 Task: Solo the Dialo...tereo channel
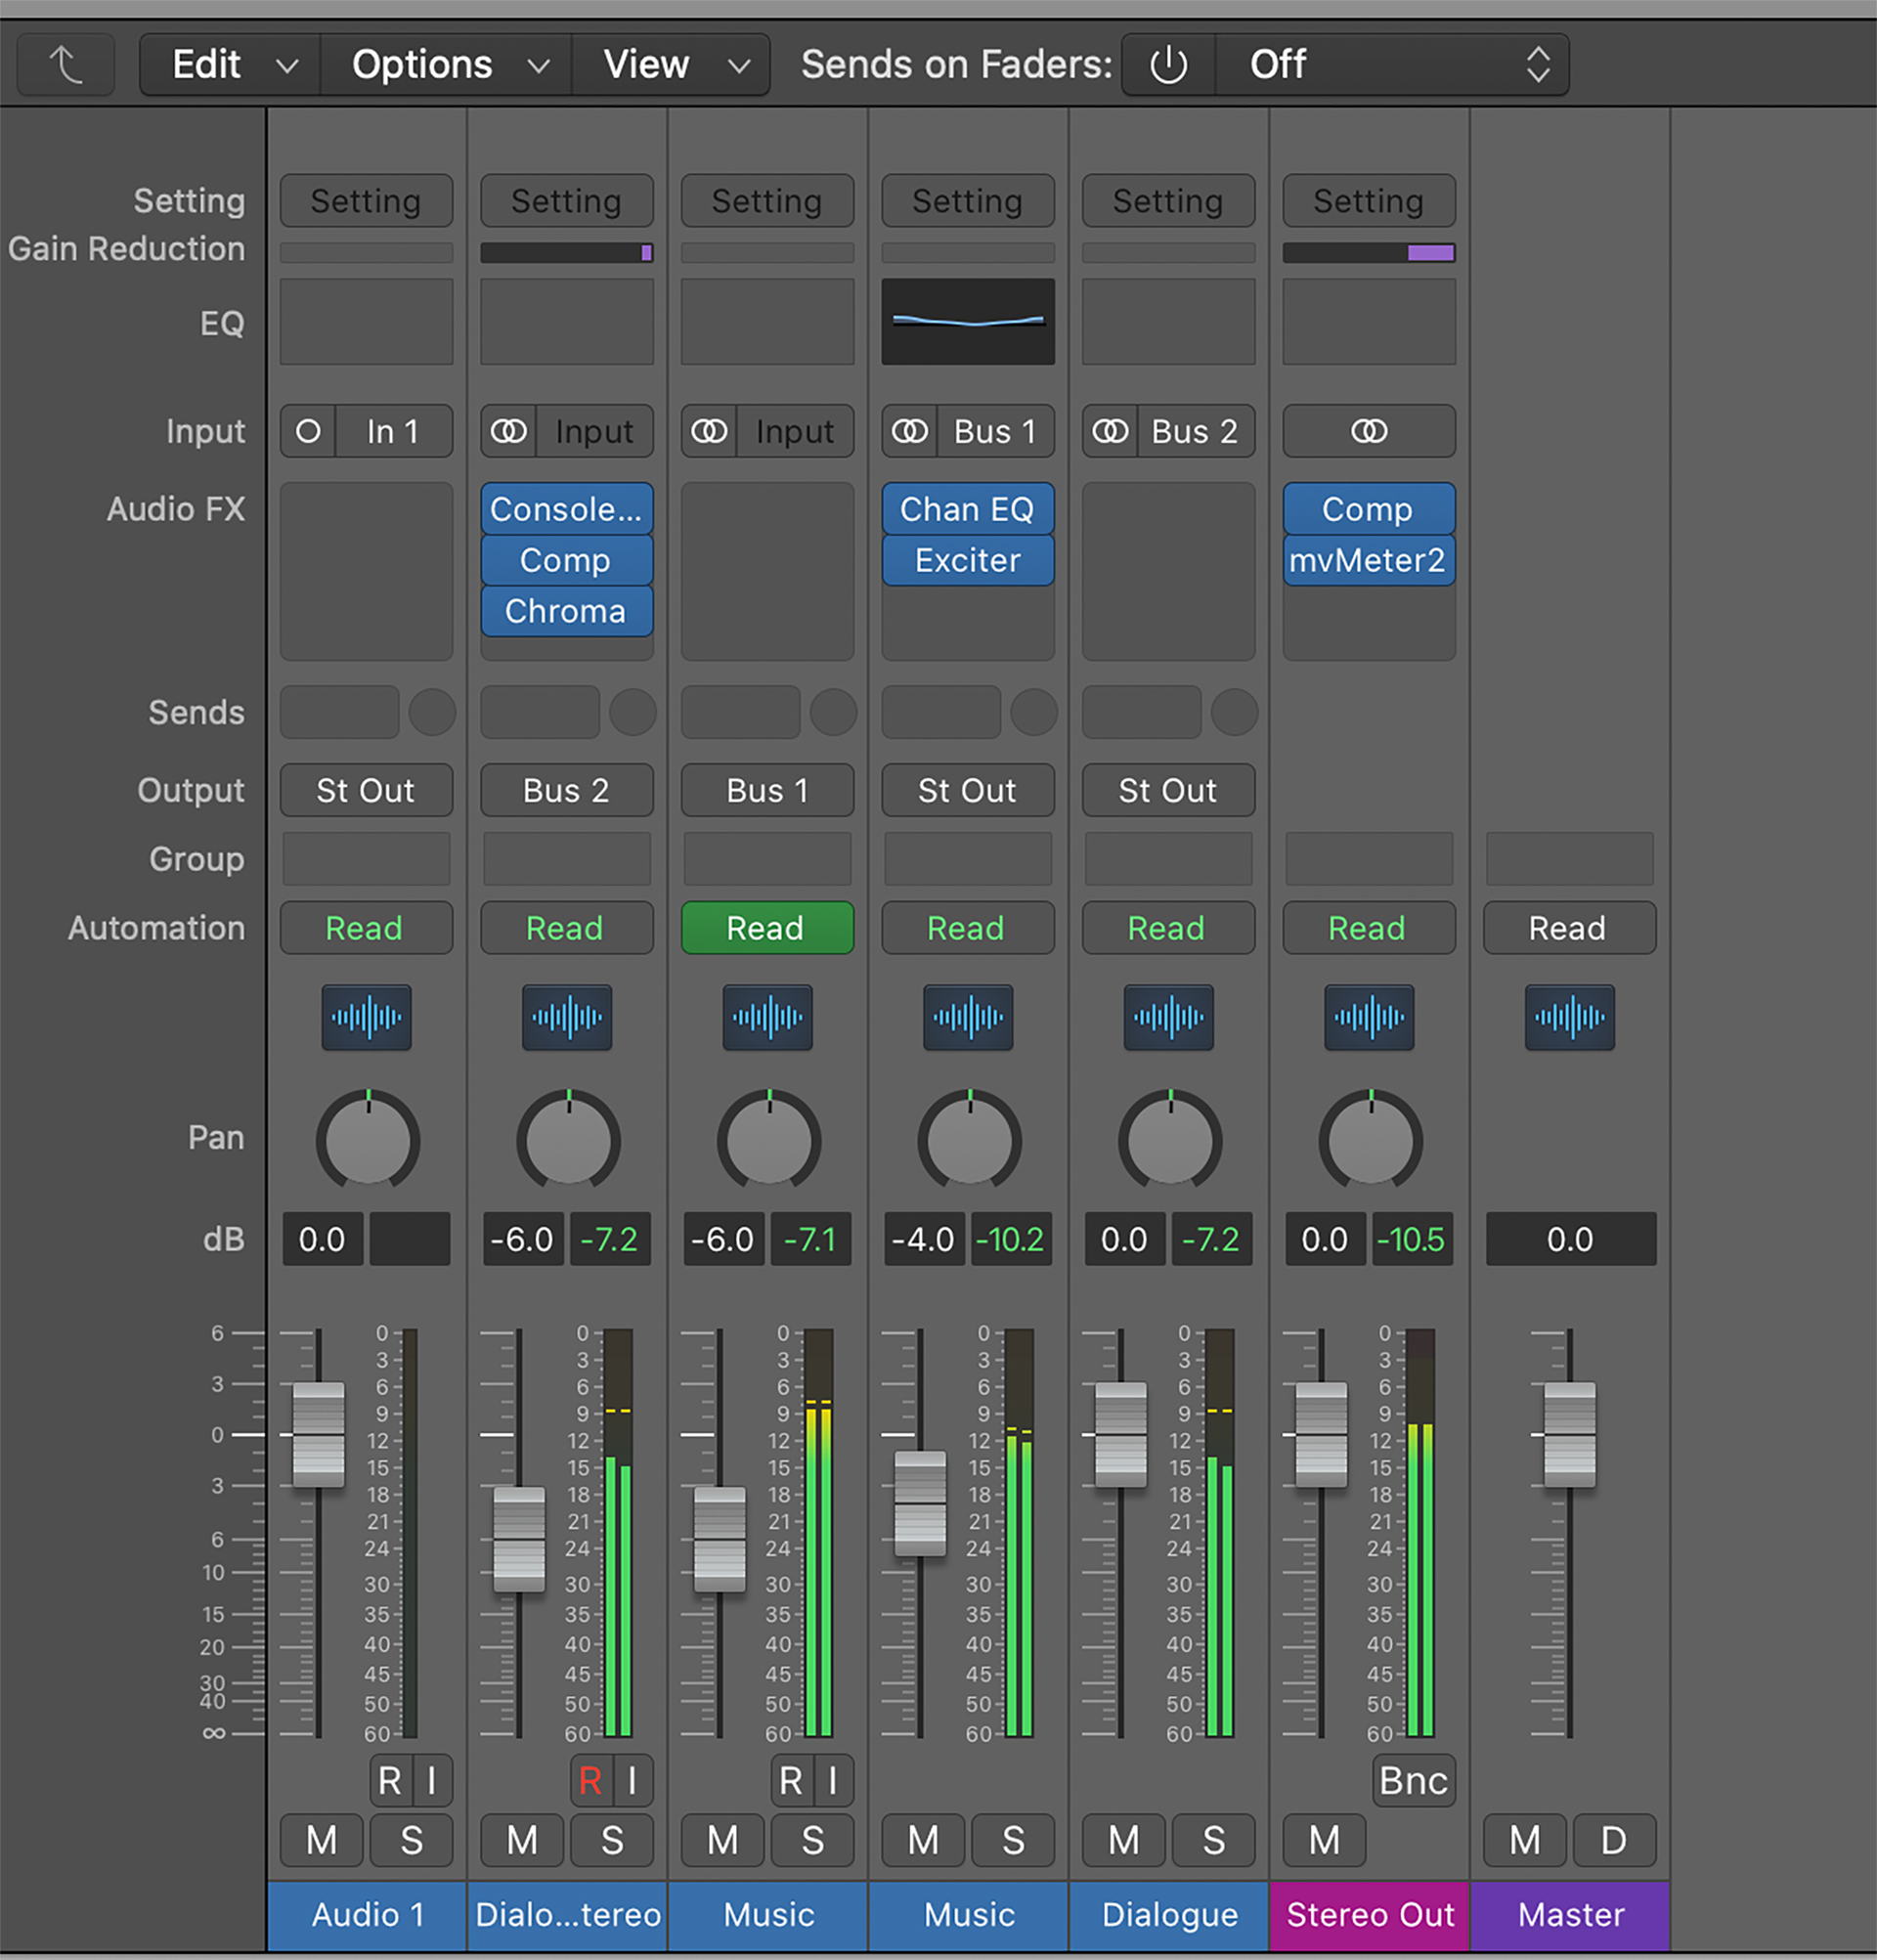pos(612,1840)
